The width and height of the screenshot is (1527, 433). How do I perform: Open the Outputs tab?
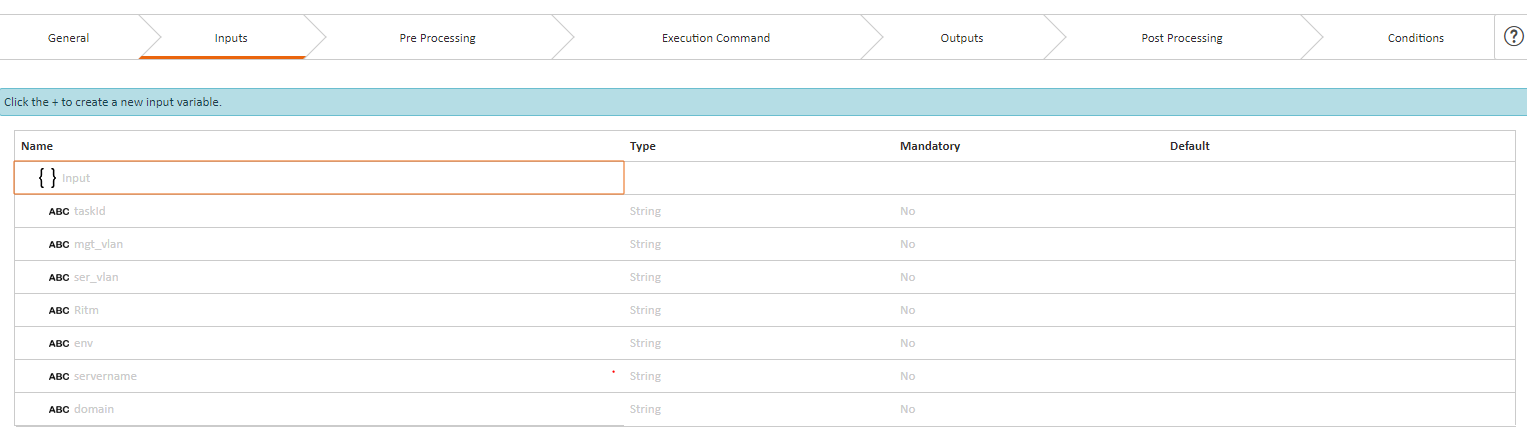point(962,38)
